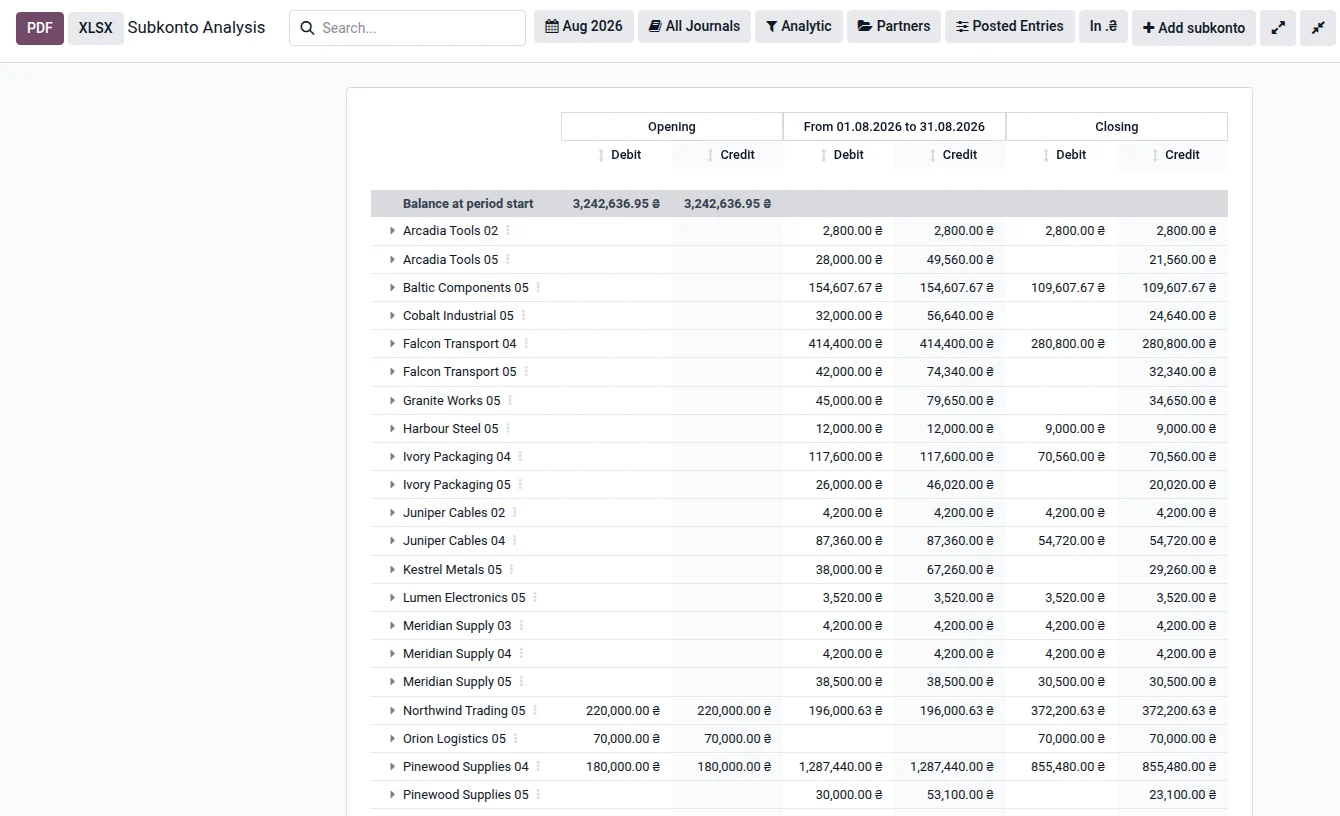Image resolution: width=1340 pixels, height=816 pixels.
Task: Focus the Search input field
Action: [407, 28]
